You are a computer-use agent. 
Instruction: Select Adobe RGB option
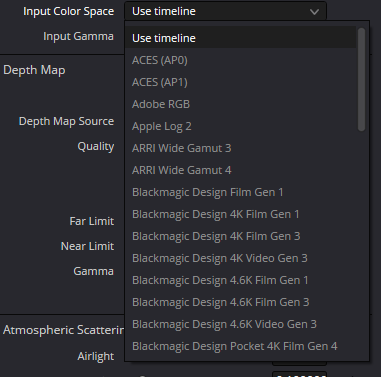click(241, 104)
